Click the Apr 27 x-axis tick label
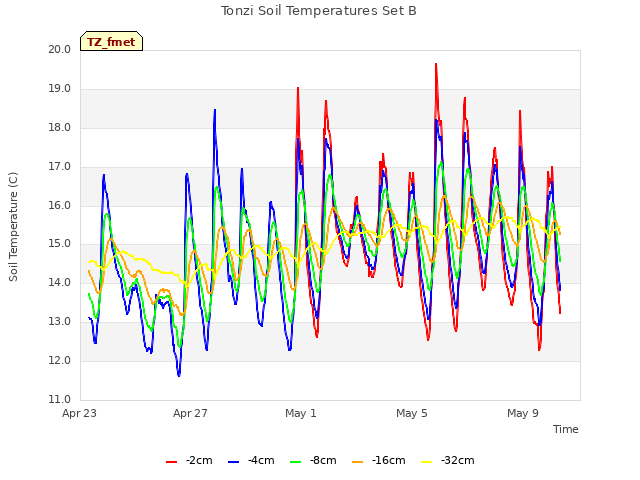Viewport: 640px width, 480px height. (190, 413)
